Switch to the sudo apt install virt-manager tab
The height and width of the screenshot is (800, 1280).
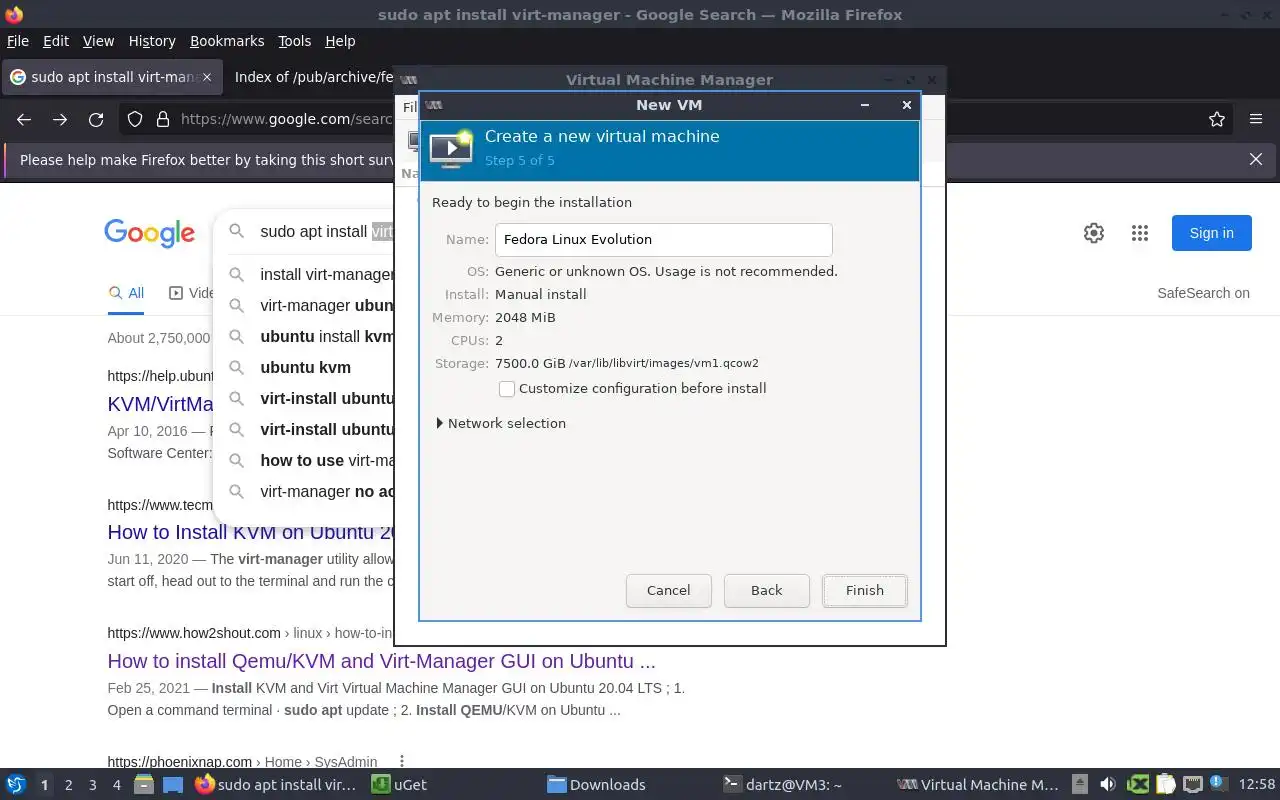(110, 77)
